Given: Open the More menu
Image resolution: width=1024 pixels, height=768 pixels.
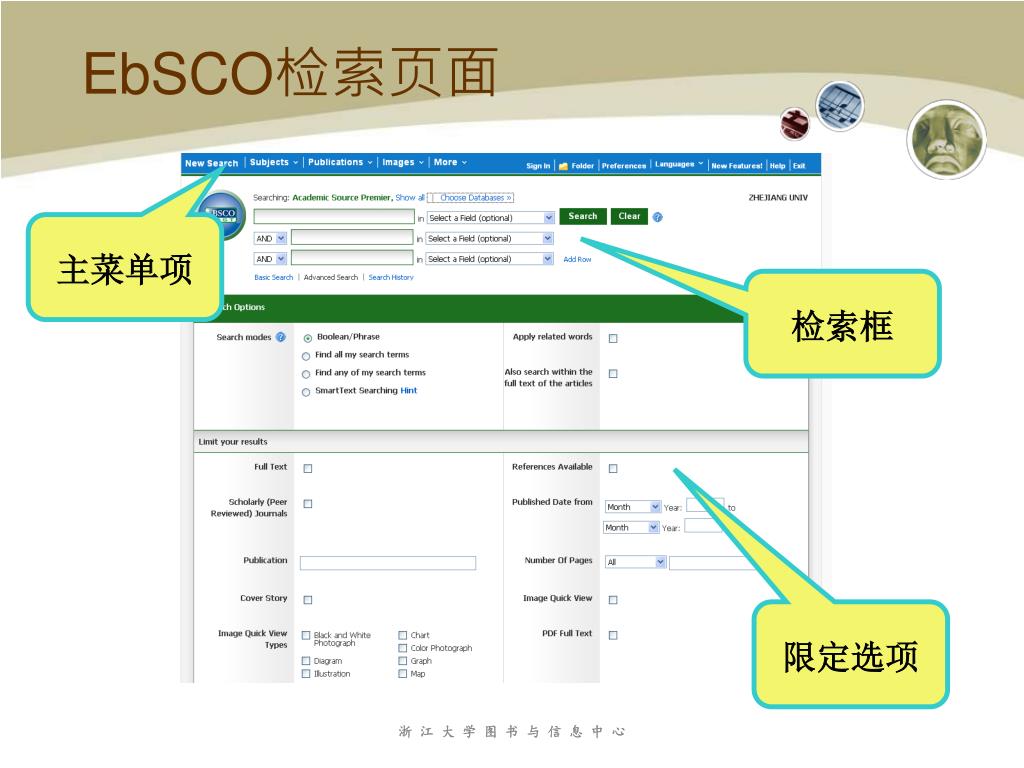Looking at the screenshot, I should pos(450,162).
